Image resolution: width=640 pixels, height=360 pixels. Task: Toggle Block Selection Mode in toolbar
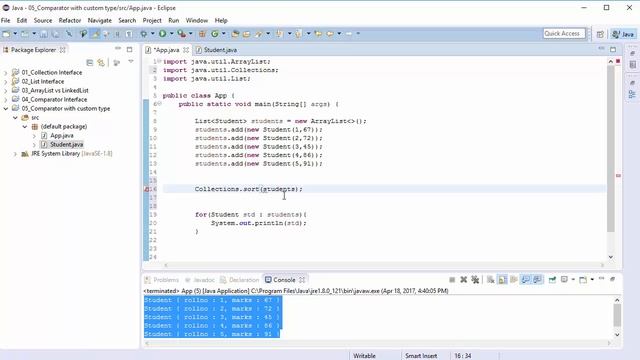tap(118, 34)
